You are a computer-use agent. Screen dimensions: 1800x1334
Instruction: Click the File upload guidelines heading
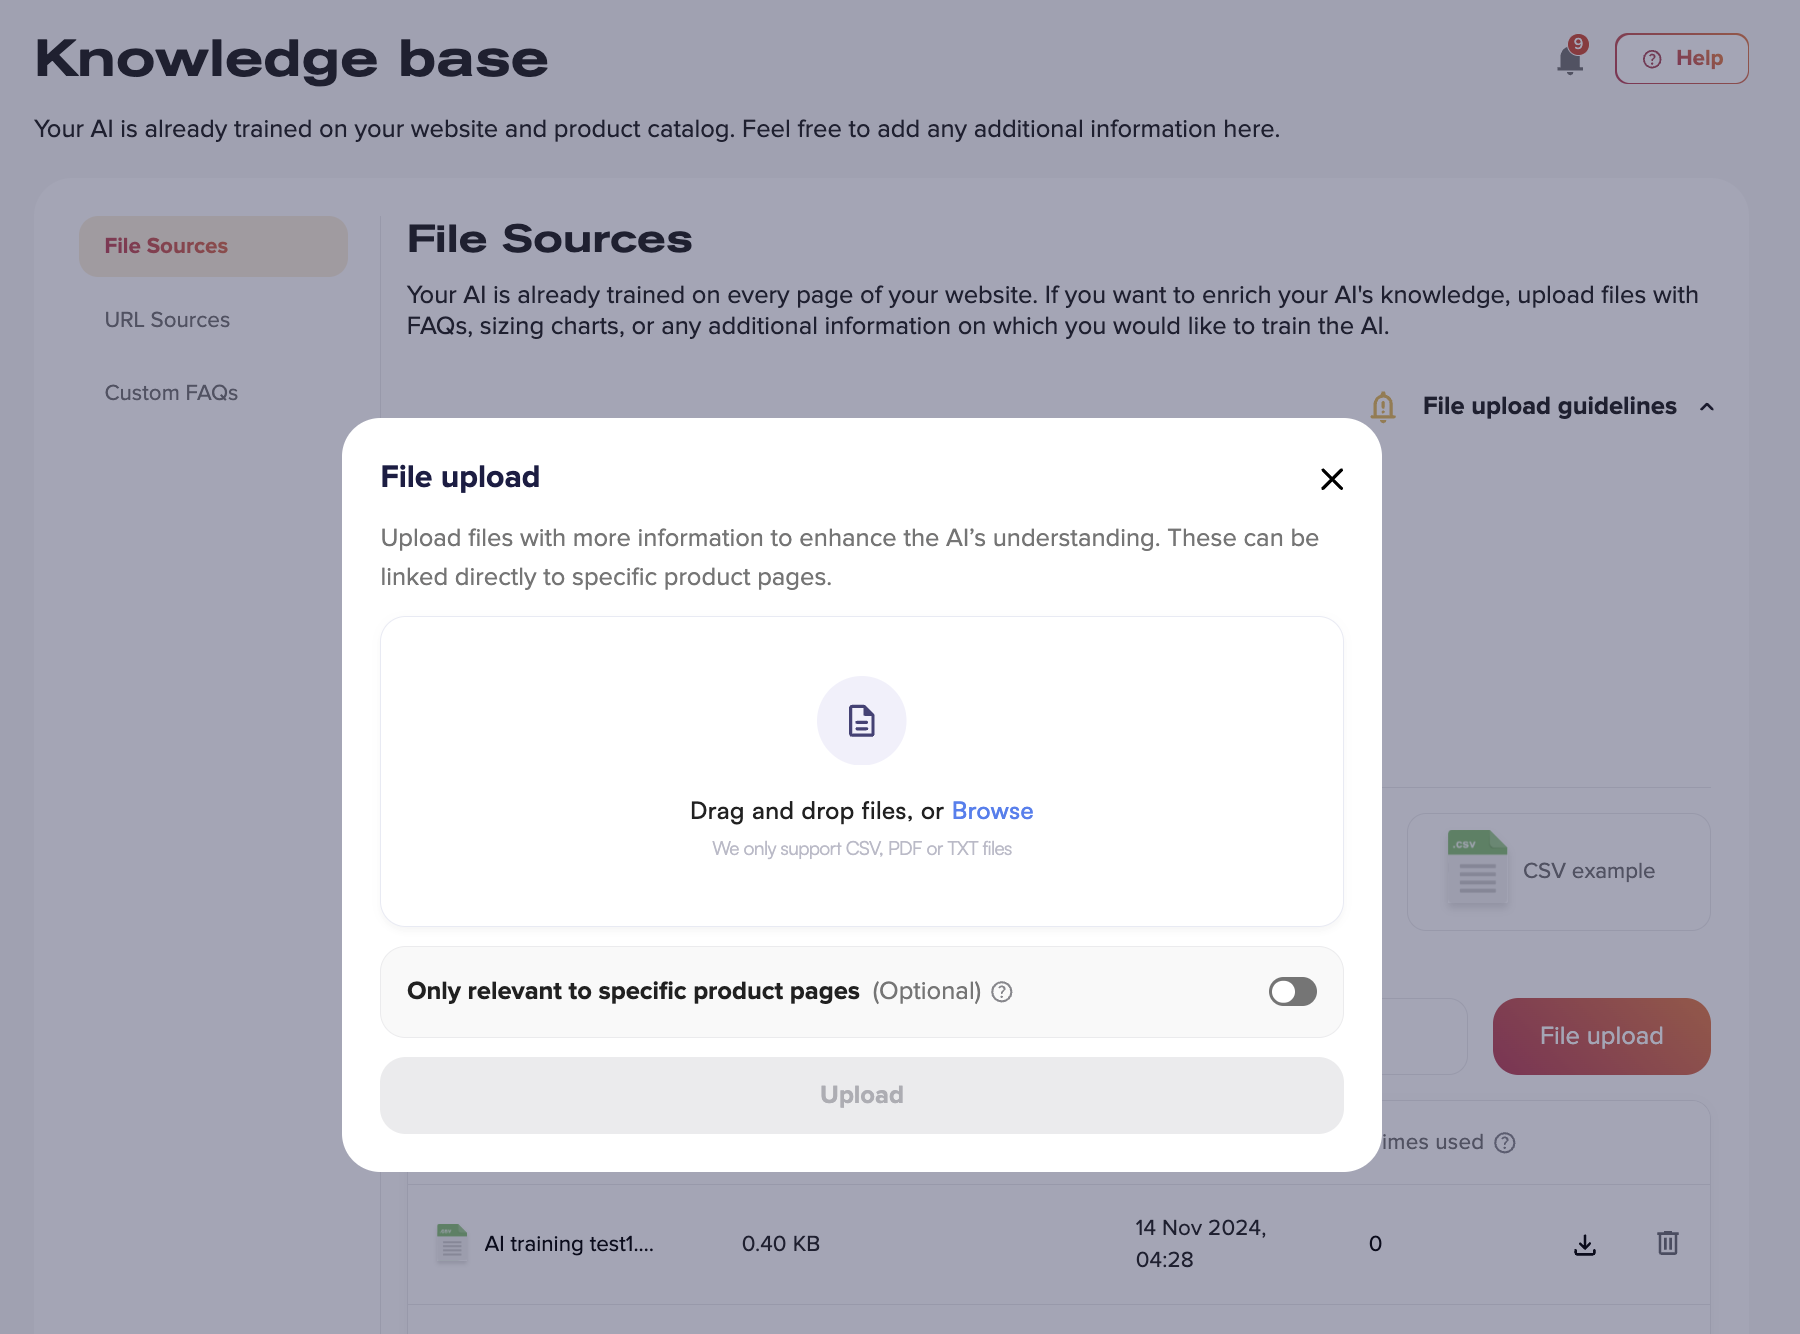point(1549,406)
